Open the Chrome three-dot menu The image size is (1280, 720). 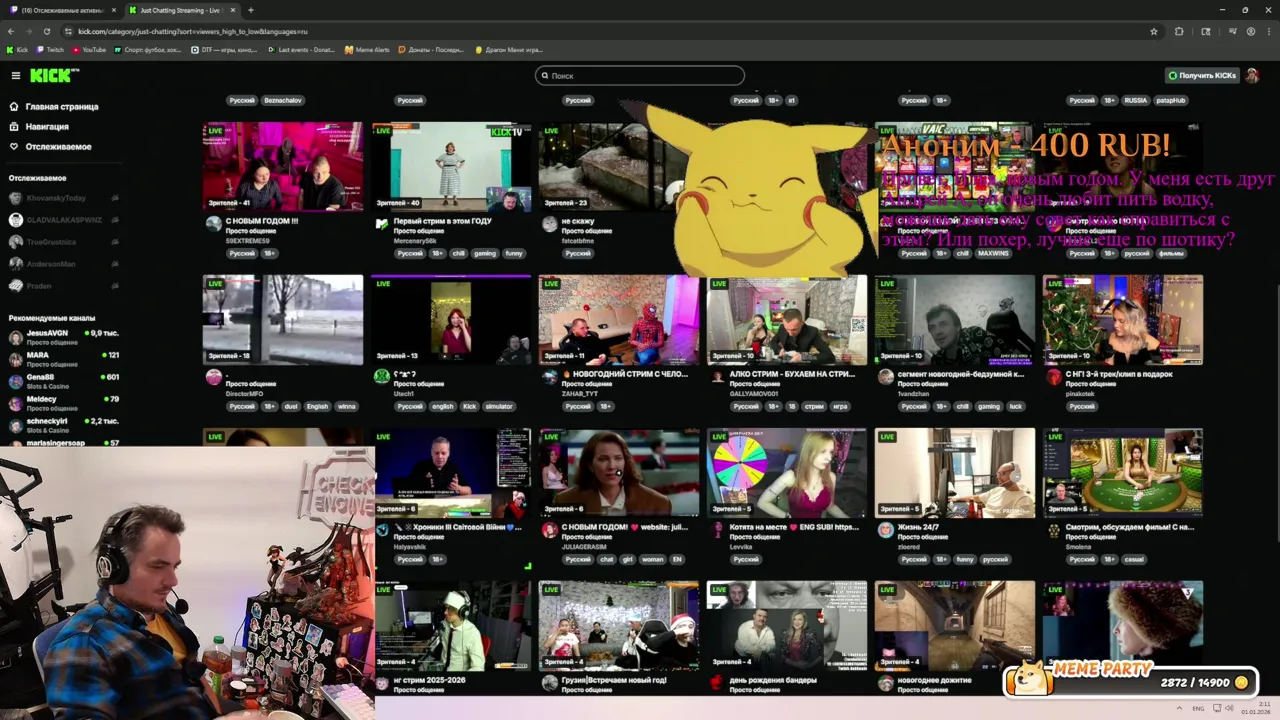coord(1270,31)
